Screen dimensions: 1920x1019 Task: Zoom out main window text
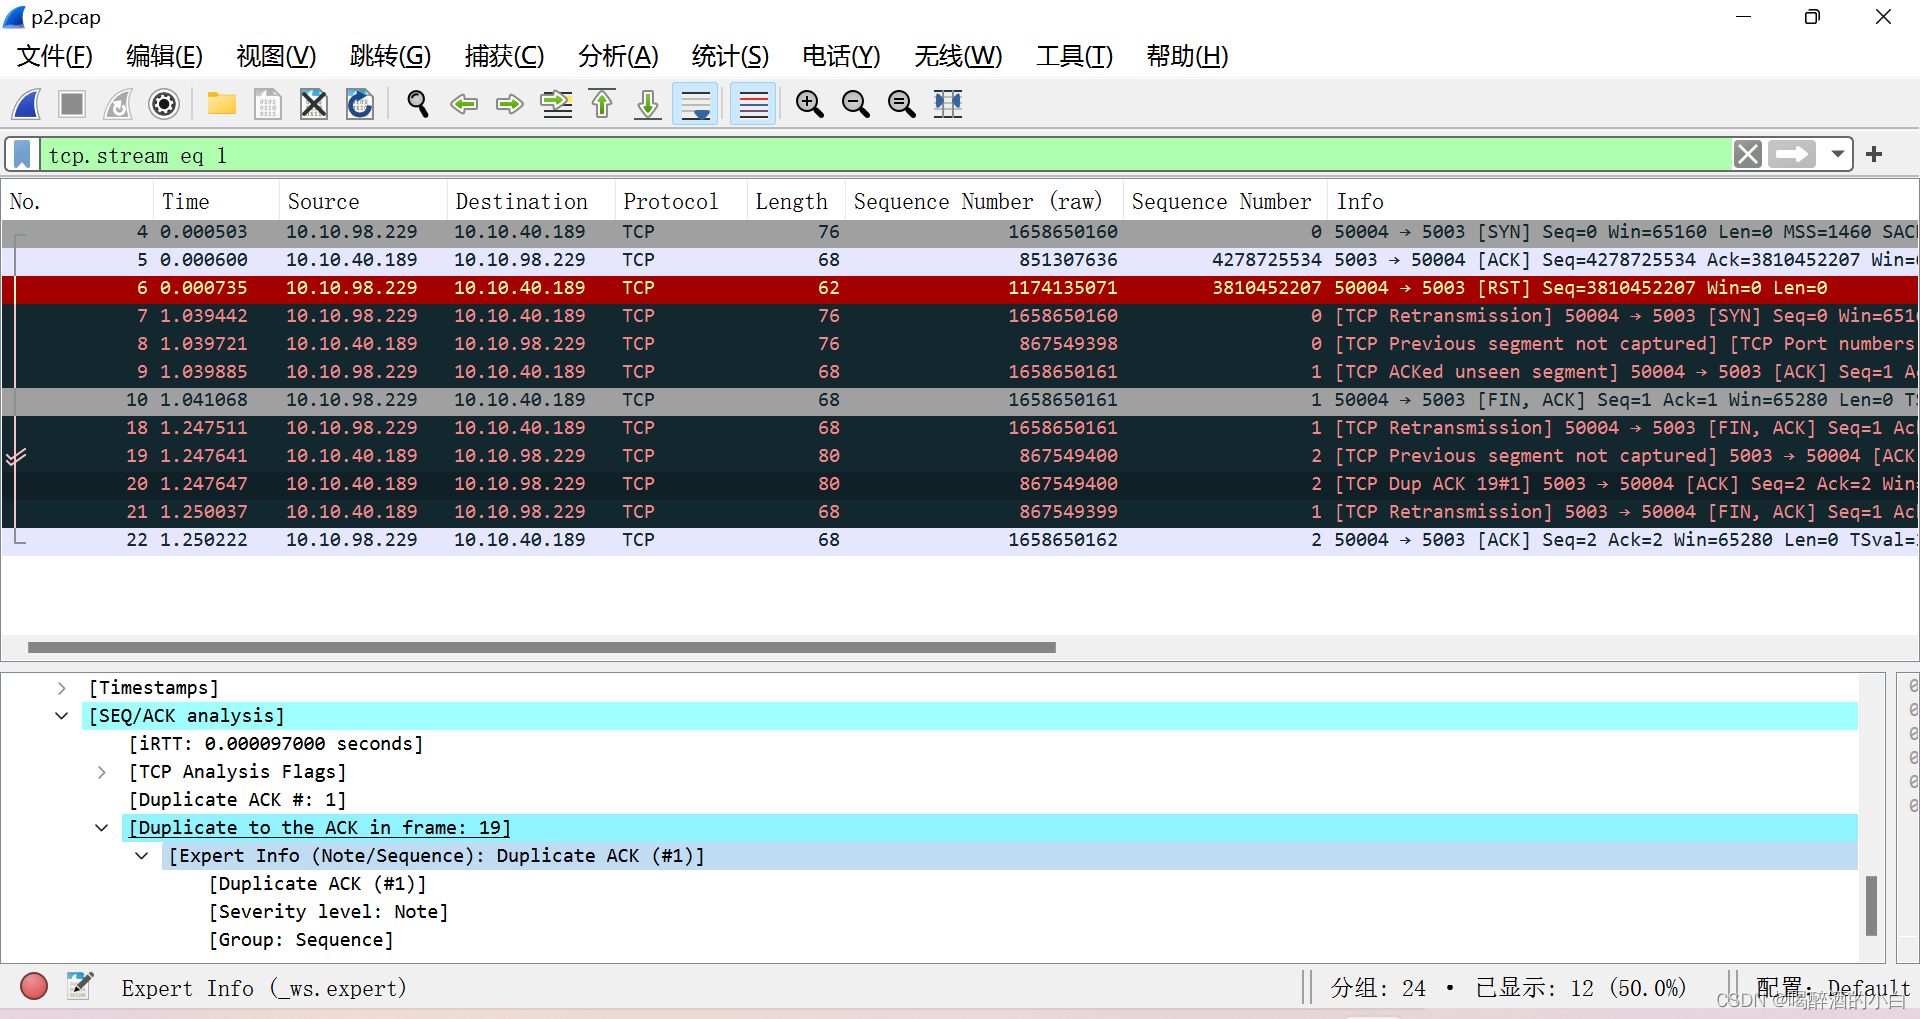coord(855,104)
